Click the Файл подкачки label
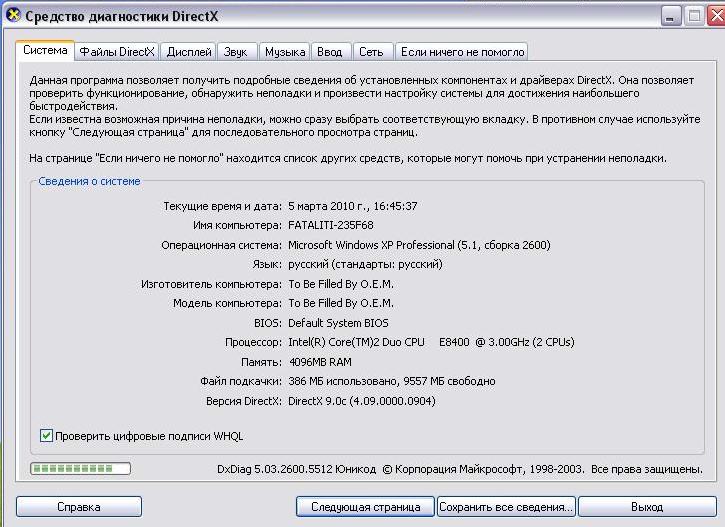Image resolution: width=725 pixels, height=527 pixels. pyautogui.click(x=240, y=381)
